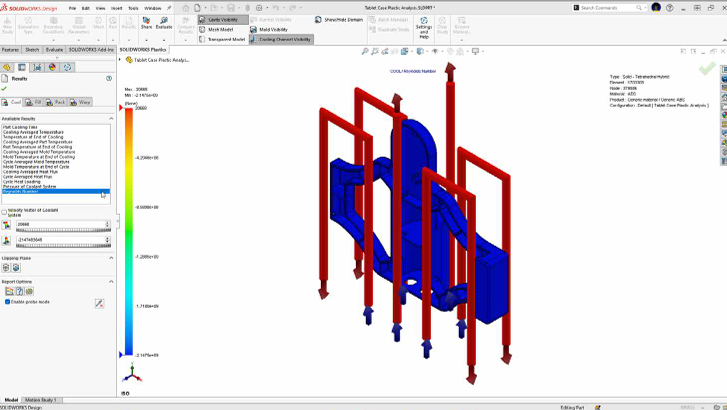Select Pressure of Coolant System result
Viewport: 727px width, 410px height.
pyautogui.click(x=30, y=186)
